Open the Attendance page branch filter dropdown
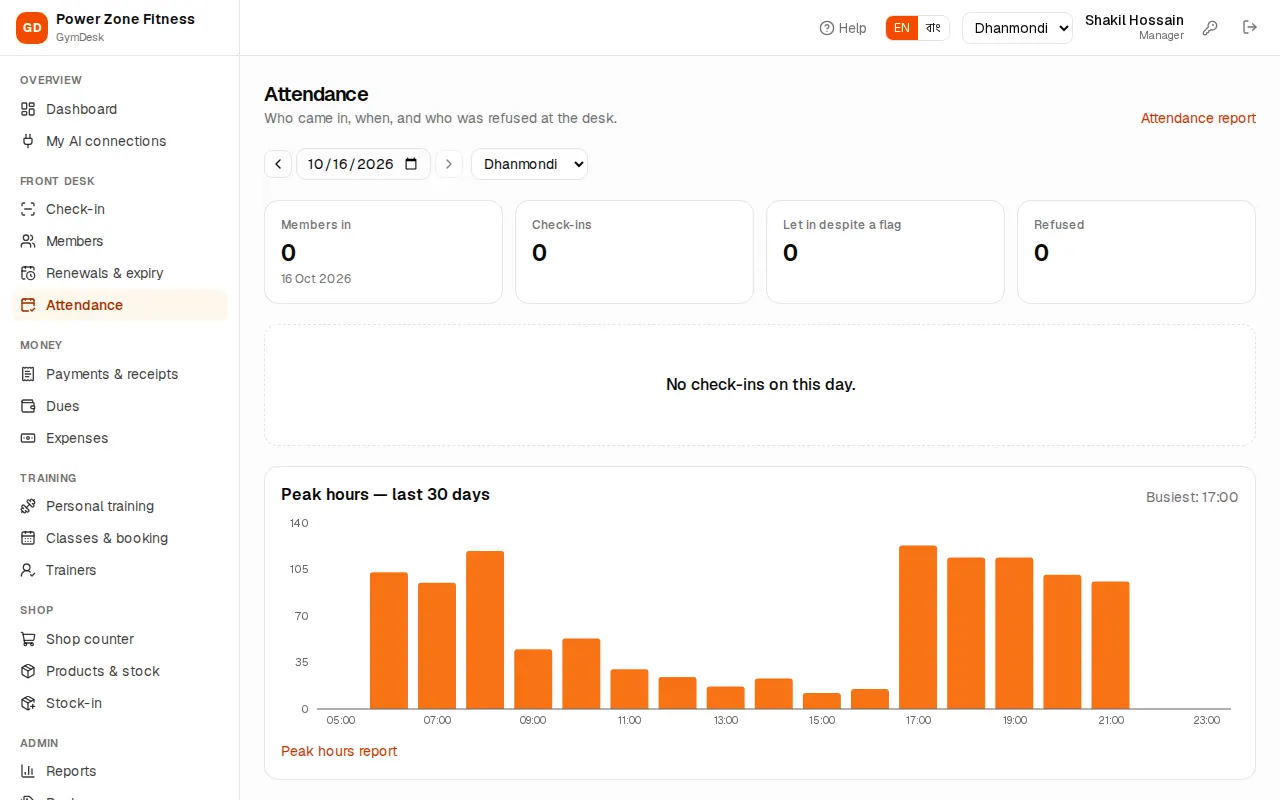This screenshot has width=1280, height=800. [529, 164]
